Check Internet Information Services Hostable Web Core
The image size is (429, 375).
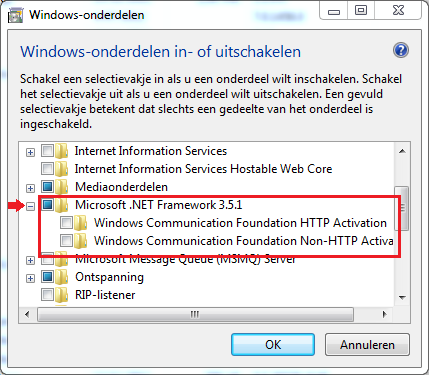tap(47, 169)
